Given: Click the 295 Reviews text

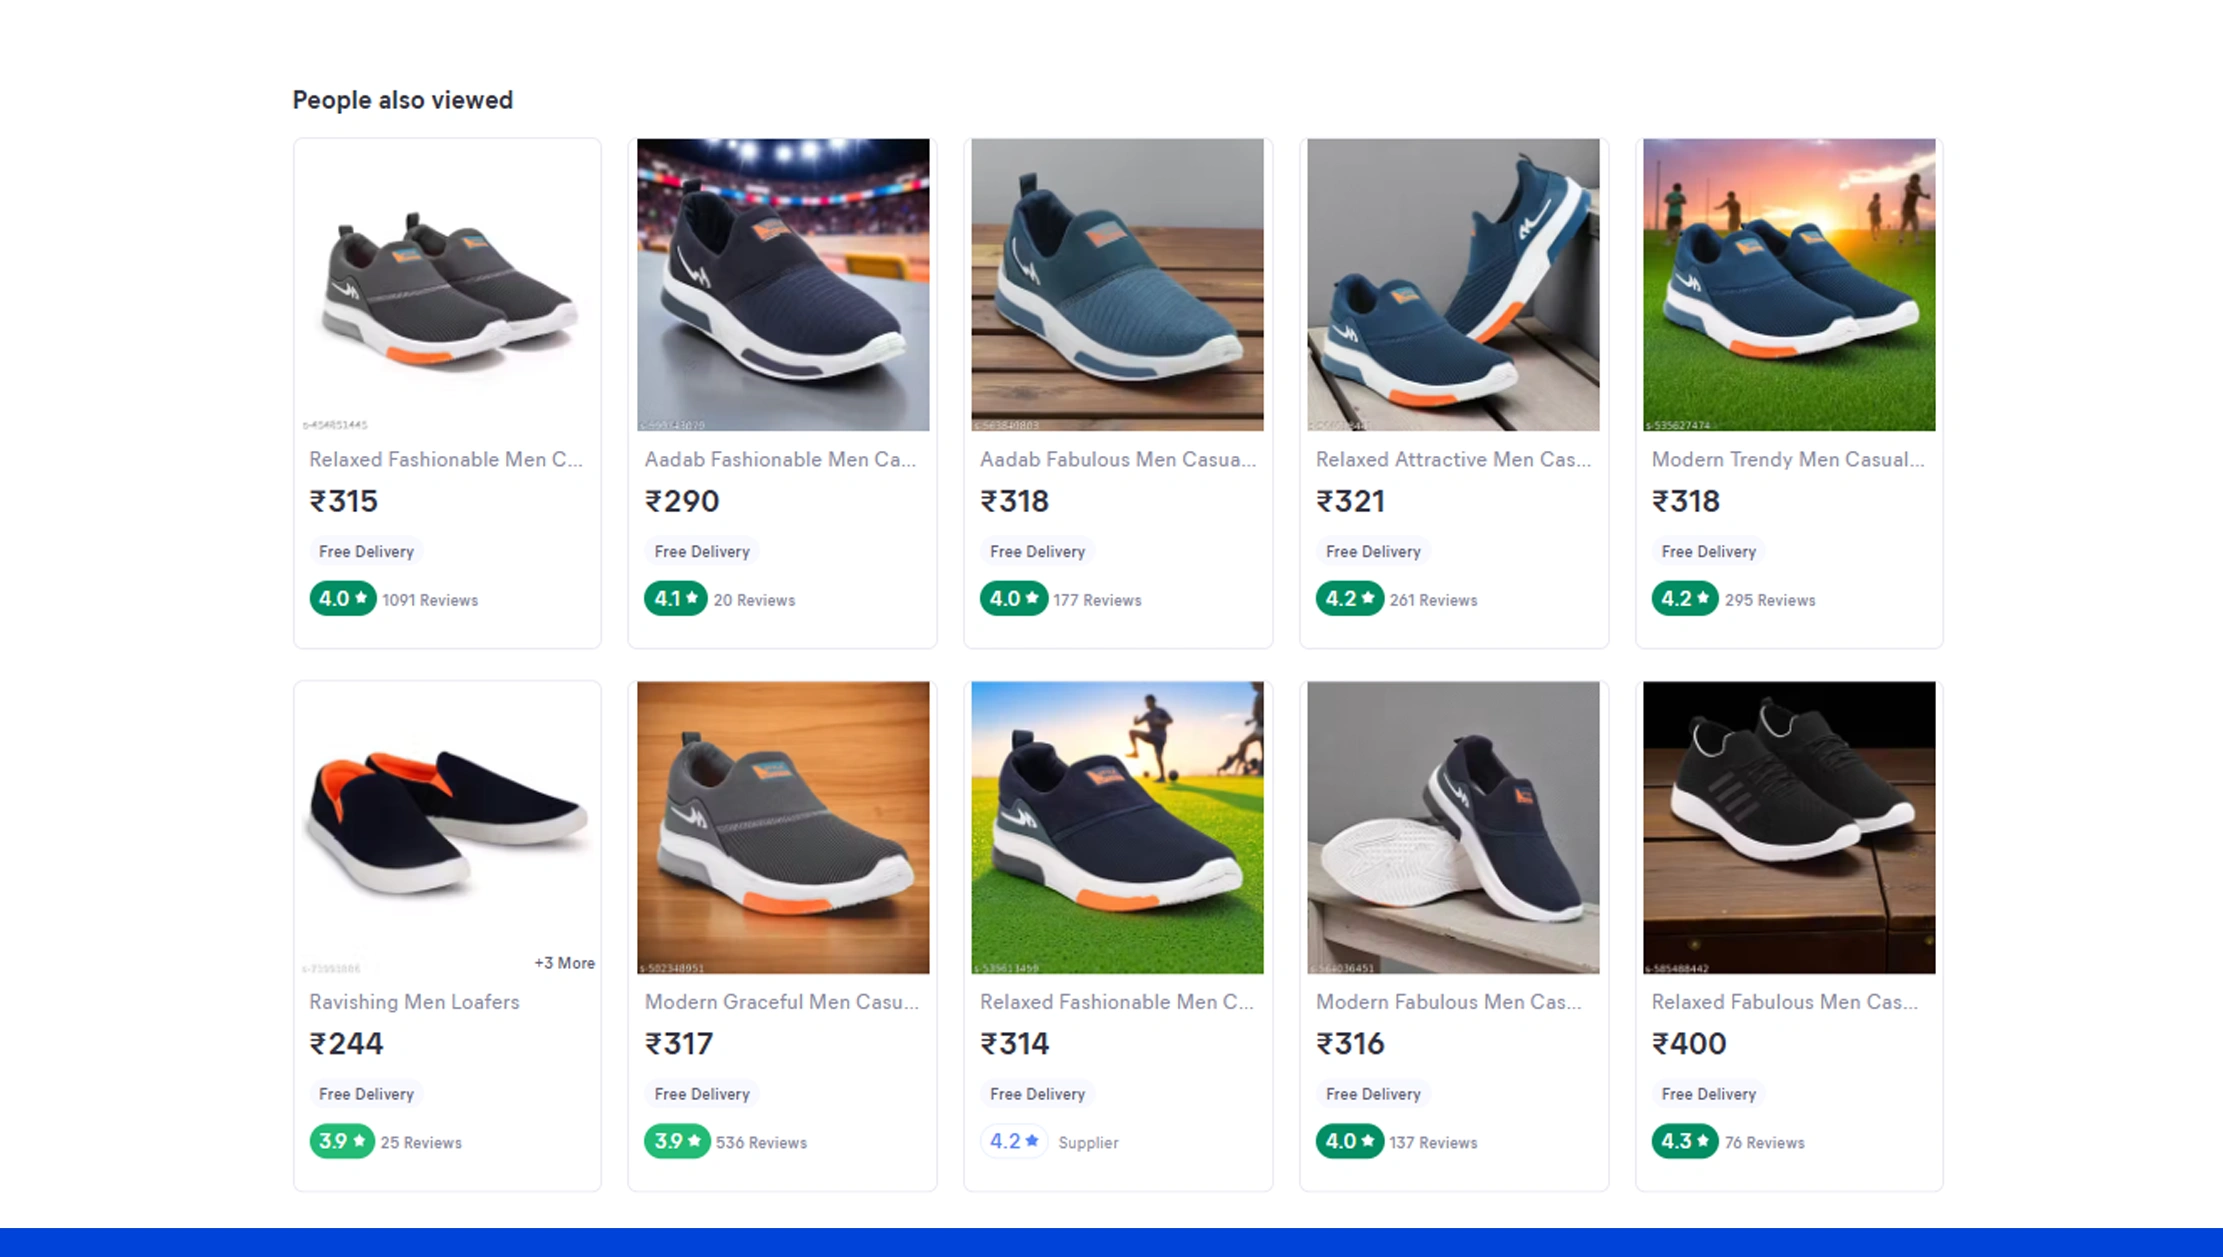Looking at the screenshot, I should pyautogui.click(x=1769, y=600).
